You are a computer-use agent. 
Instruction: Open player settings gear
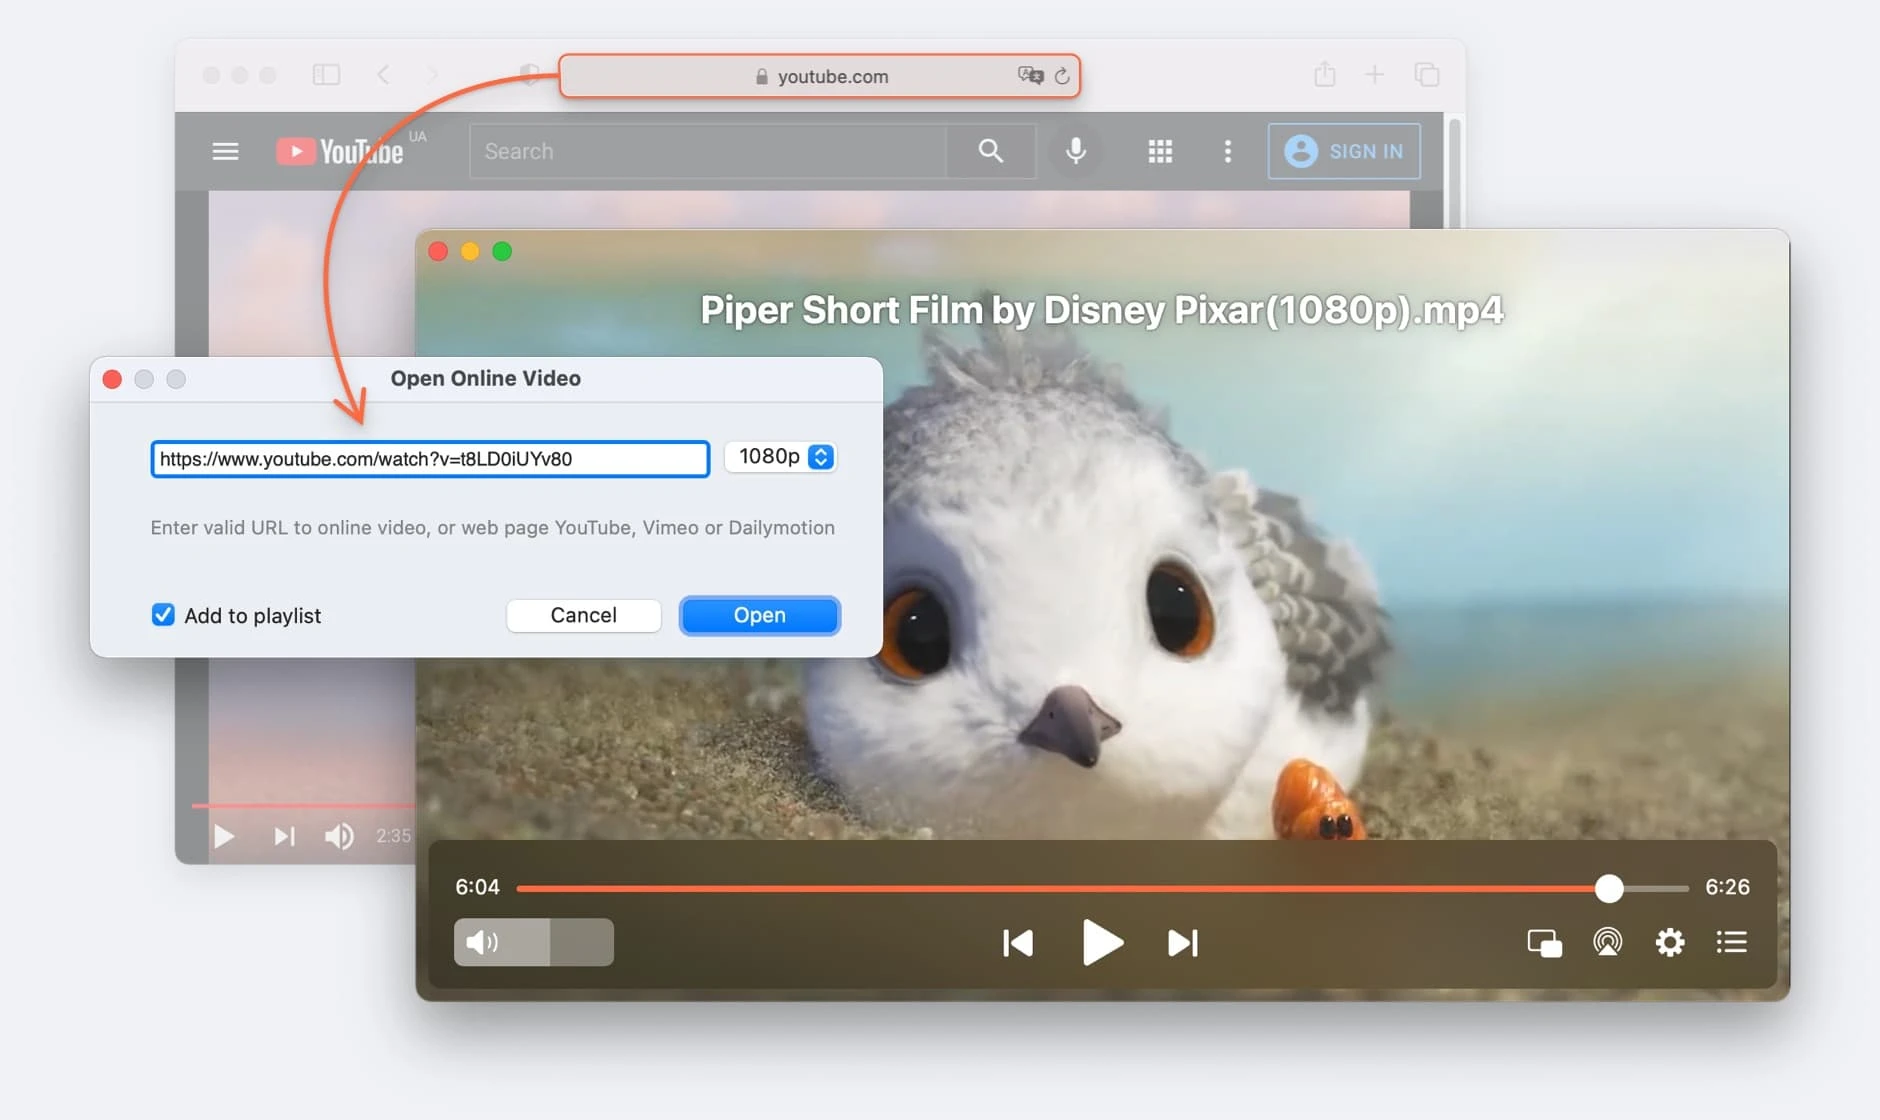click(x=1669, y=942)
